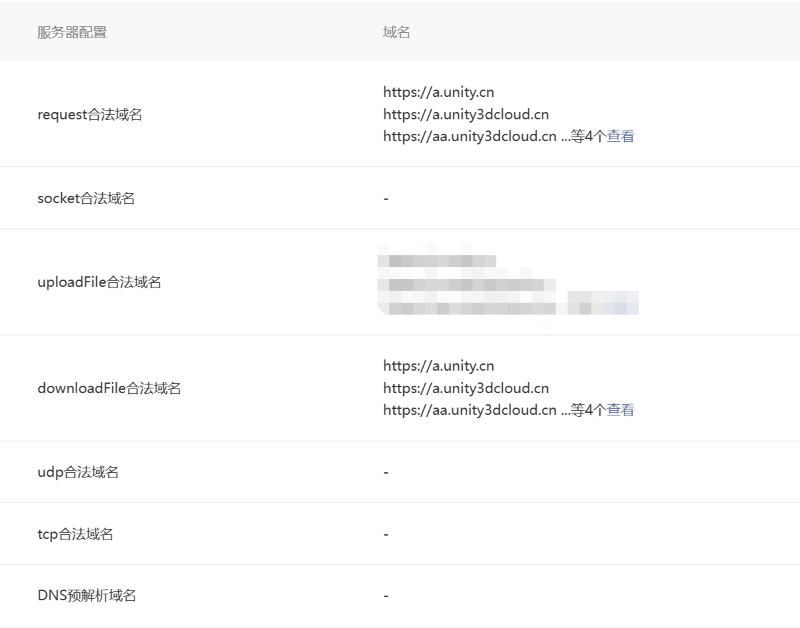The width and height of the screenshot is (800, 628).
Task: Click https://a.unity3dcloud.cn in the downloadFile row
Action: point(465,388)
